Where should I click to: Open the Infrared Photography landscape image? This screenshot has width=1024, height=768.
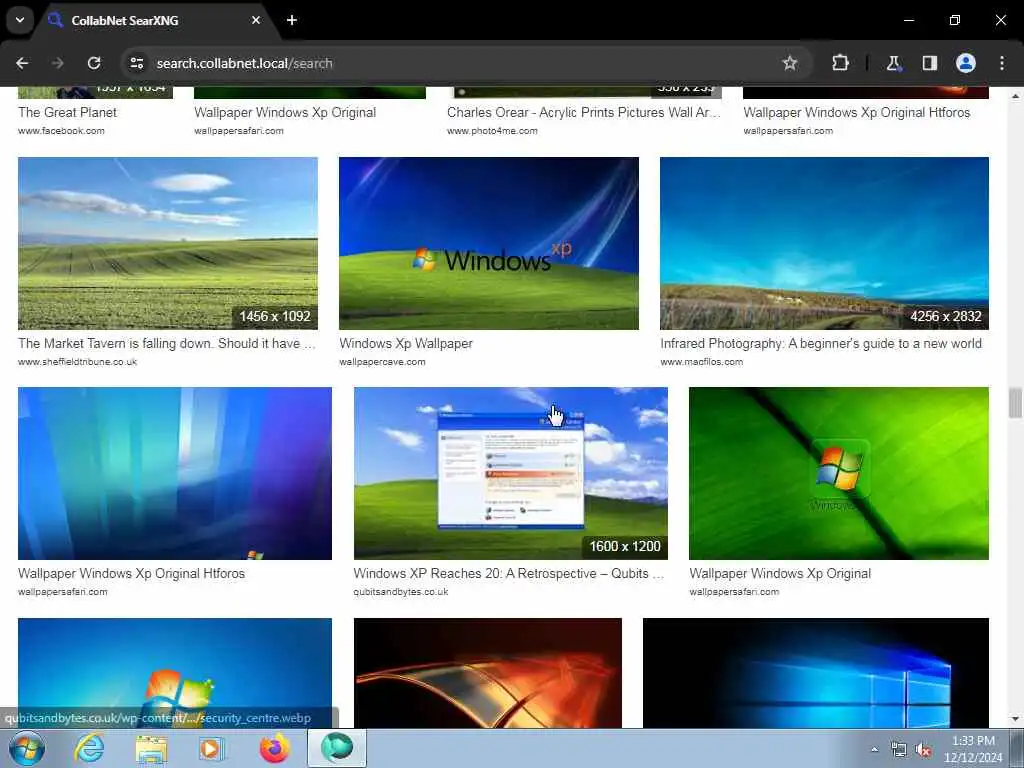pos(824,243)
